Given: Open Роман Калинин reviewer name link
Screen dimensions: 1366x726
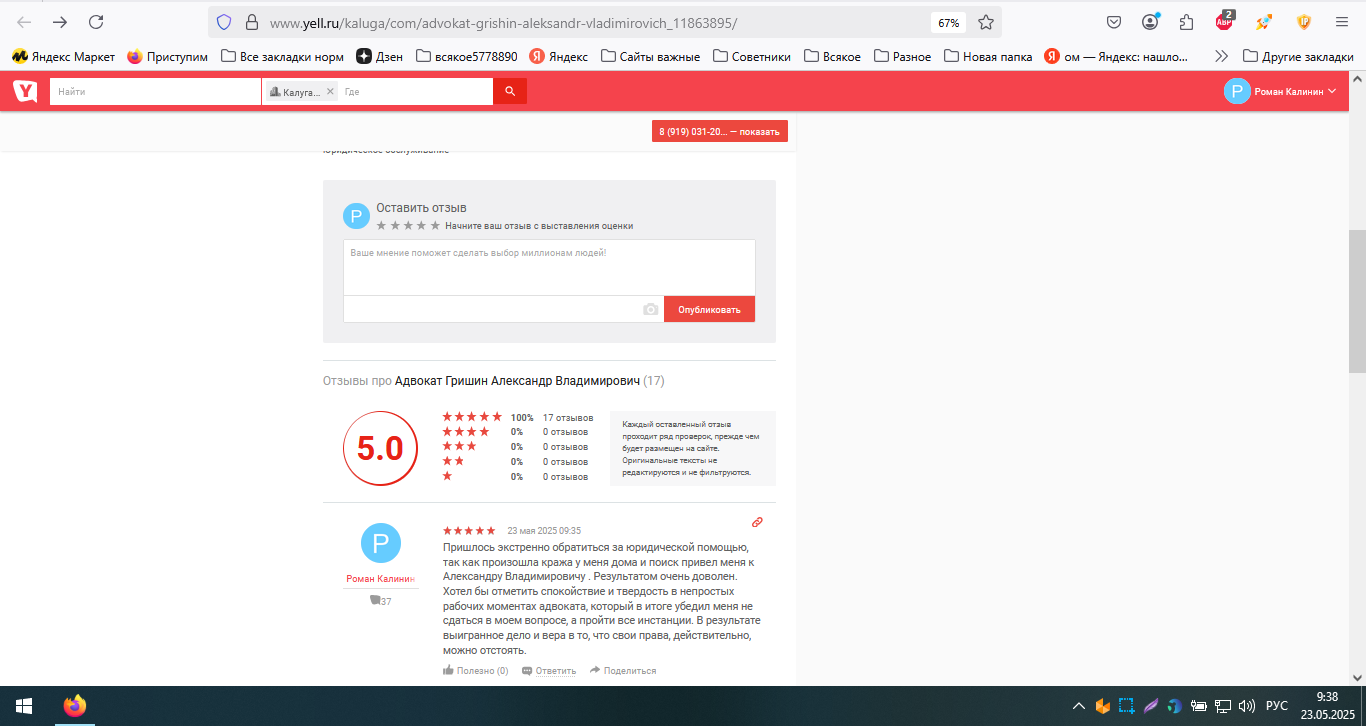Looking at the screenshot, I should point(380,579).
